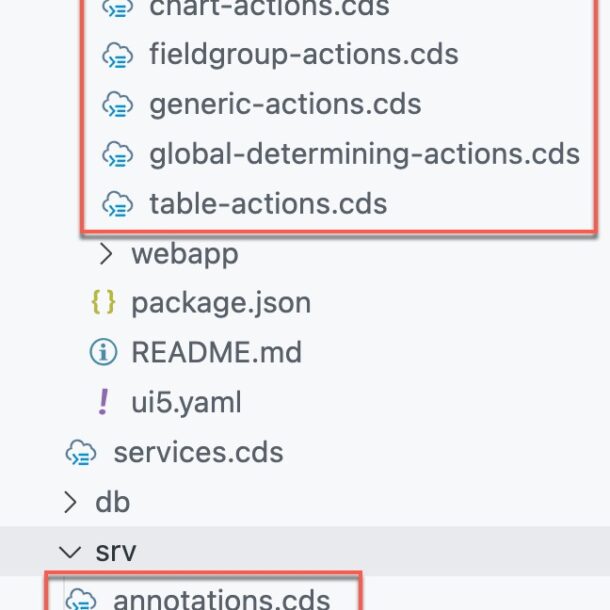Image resolution: width=610 pixels, height=610 pixels.
Task: Expand the webapp folder chevron
Action: 106,254
